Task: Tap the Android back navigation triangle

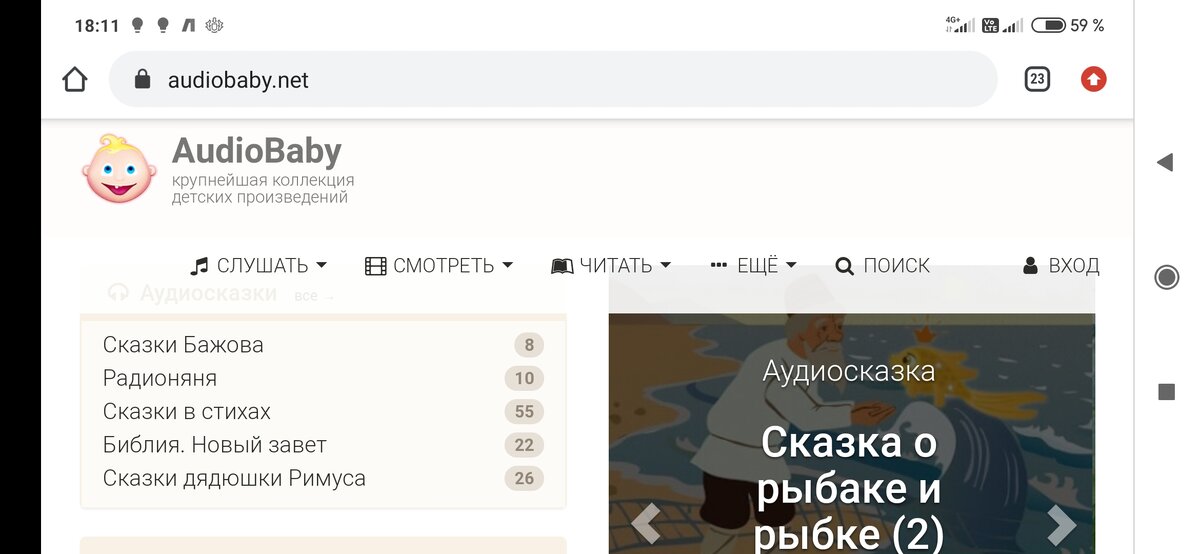Action: point(1165,162)
